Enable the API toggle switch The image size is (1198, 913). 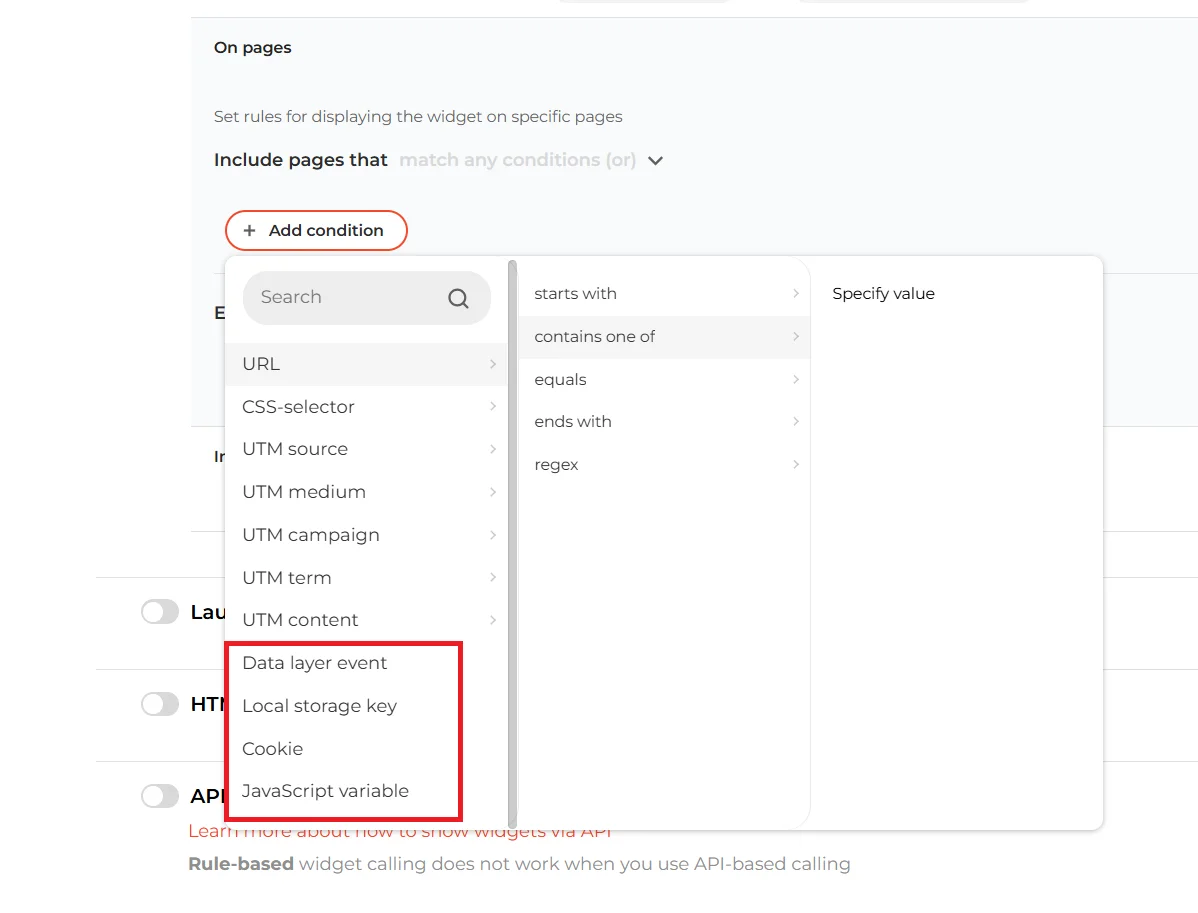tap(159, 796)
